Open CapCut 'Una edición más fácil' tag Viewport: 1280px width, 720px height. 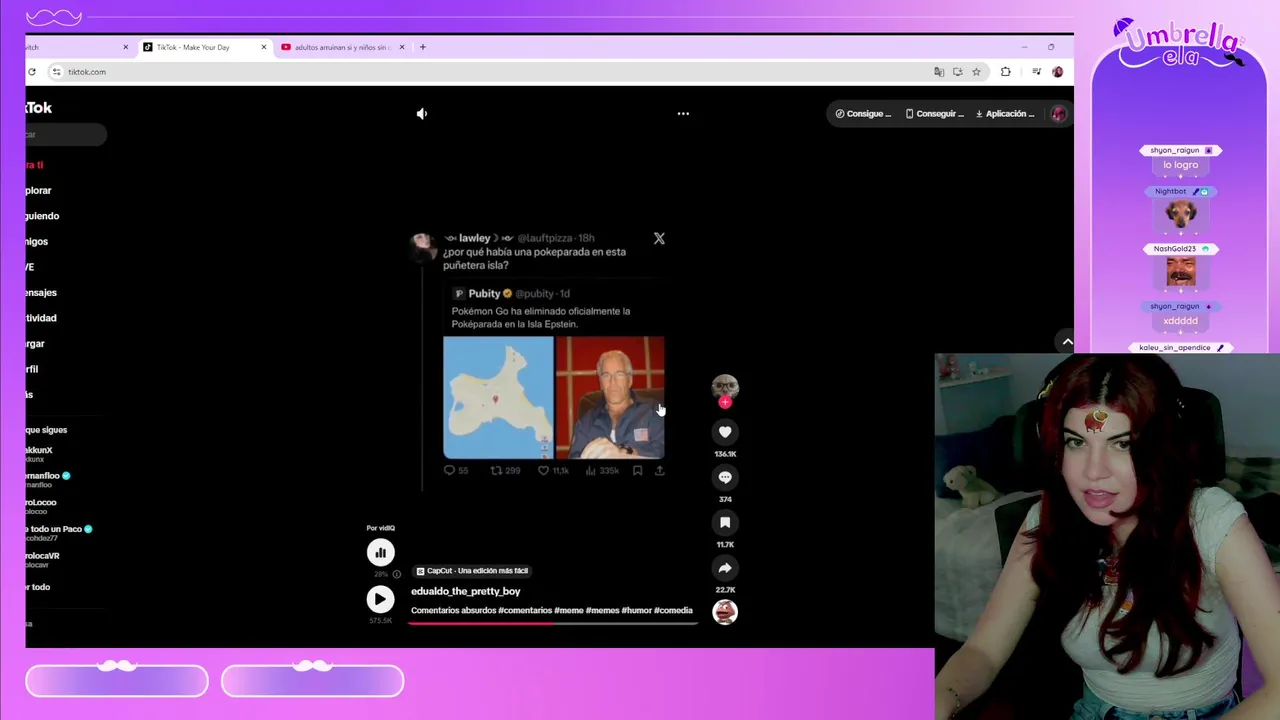click(x=472, y=571)
